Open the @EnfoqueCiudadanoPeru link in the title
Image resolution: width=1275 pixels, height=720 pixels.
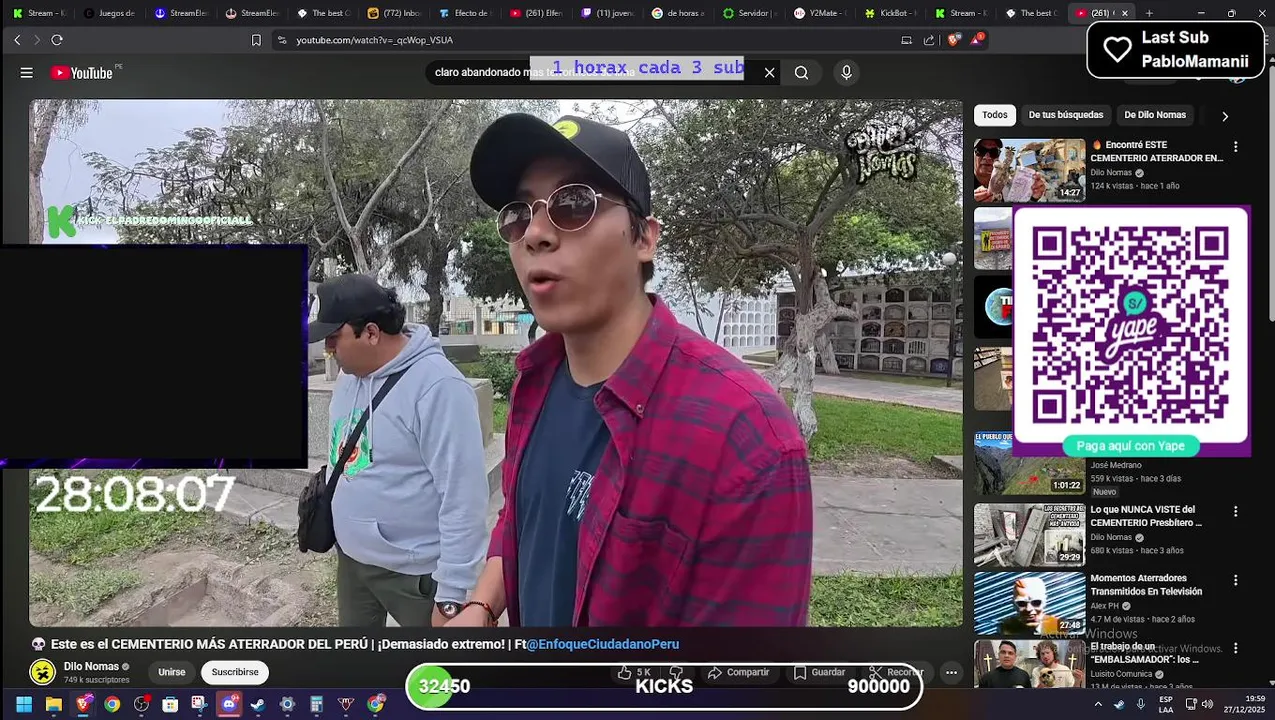click(x=603, y=644)
